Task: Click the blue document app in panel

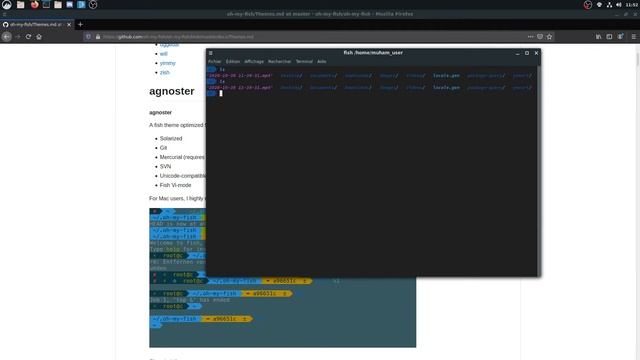Action: pyautogui.click(x=81, y=5)
